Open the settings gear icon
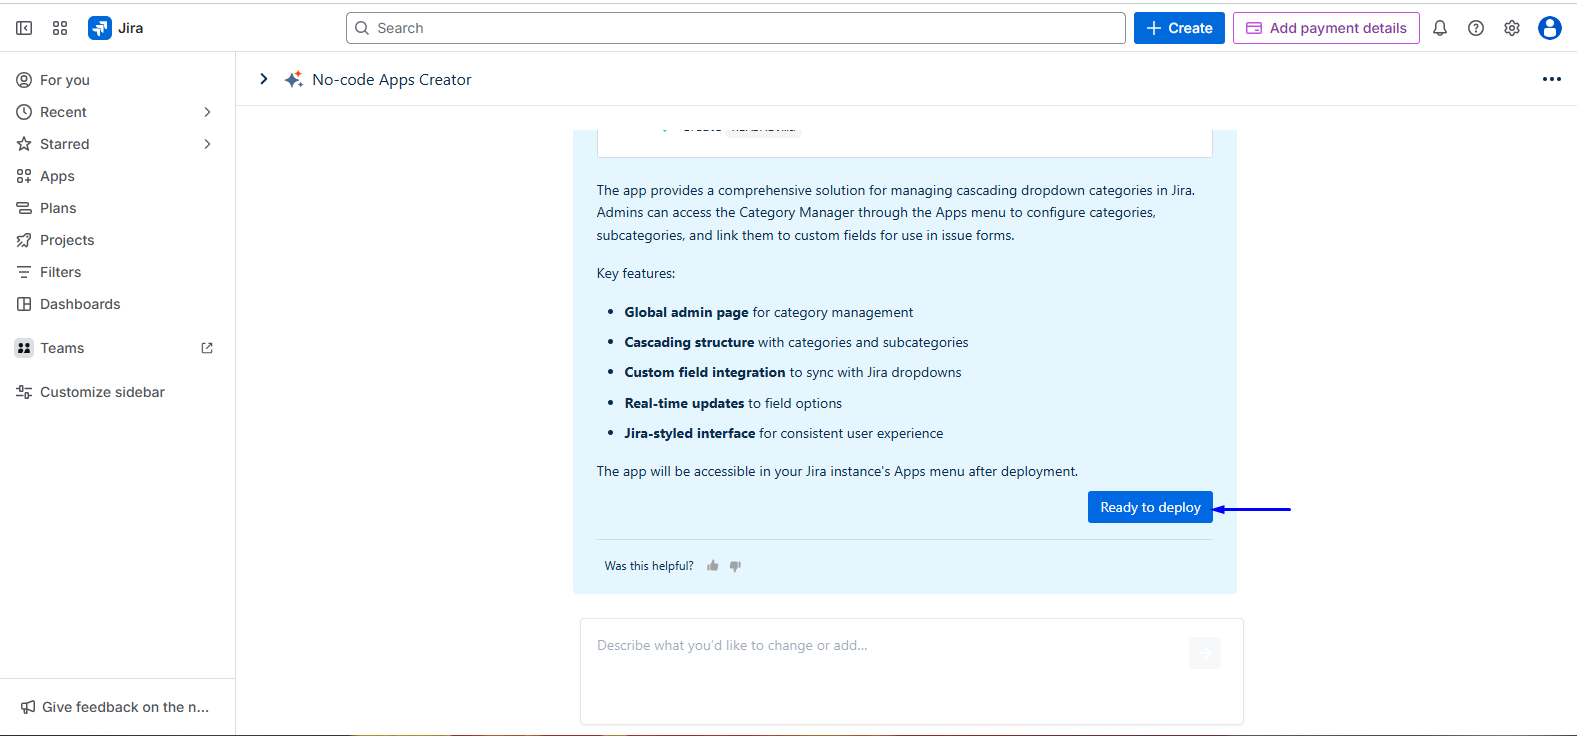 pos(1512,28)
